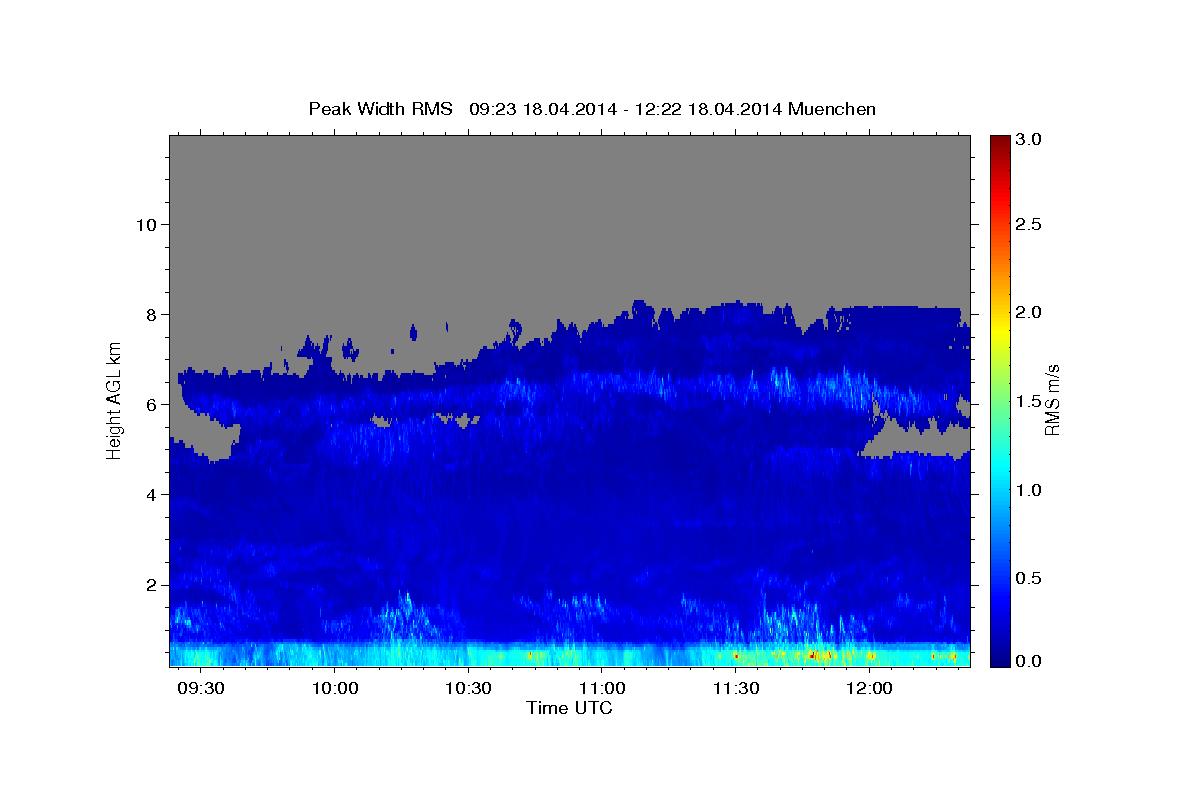Click the colorbar value 0.5
This screenshot has height=800, width=1200.
[x=1030, y=578]
